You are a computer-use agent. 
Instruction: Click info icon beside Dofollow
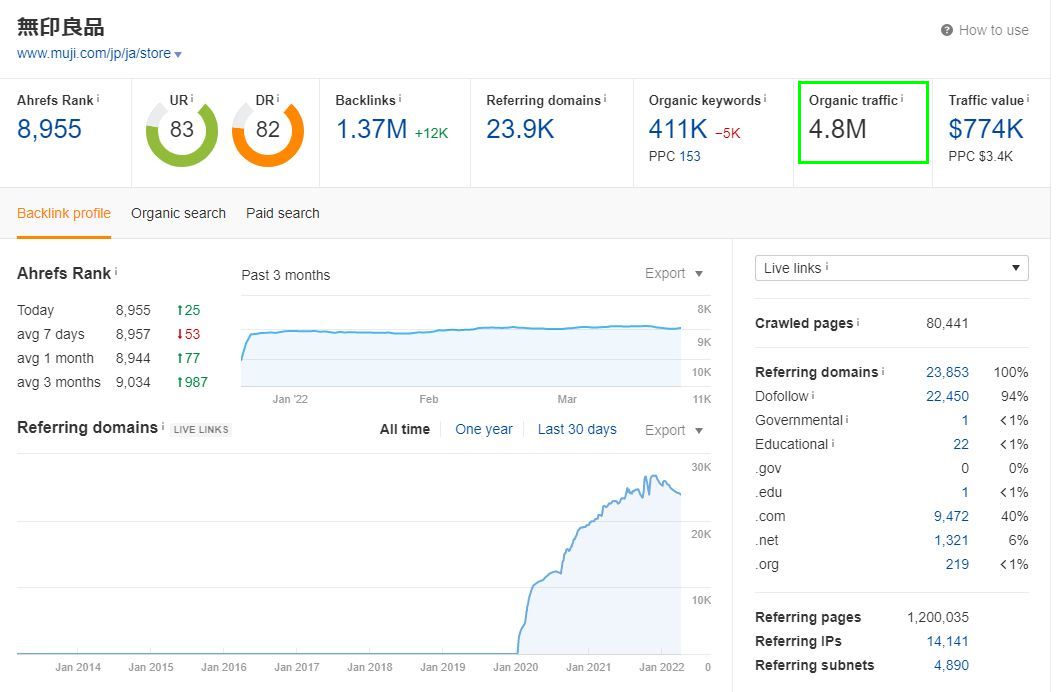(812, 395)
